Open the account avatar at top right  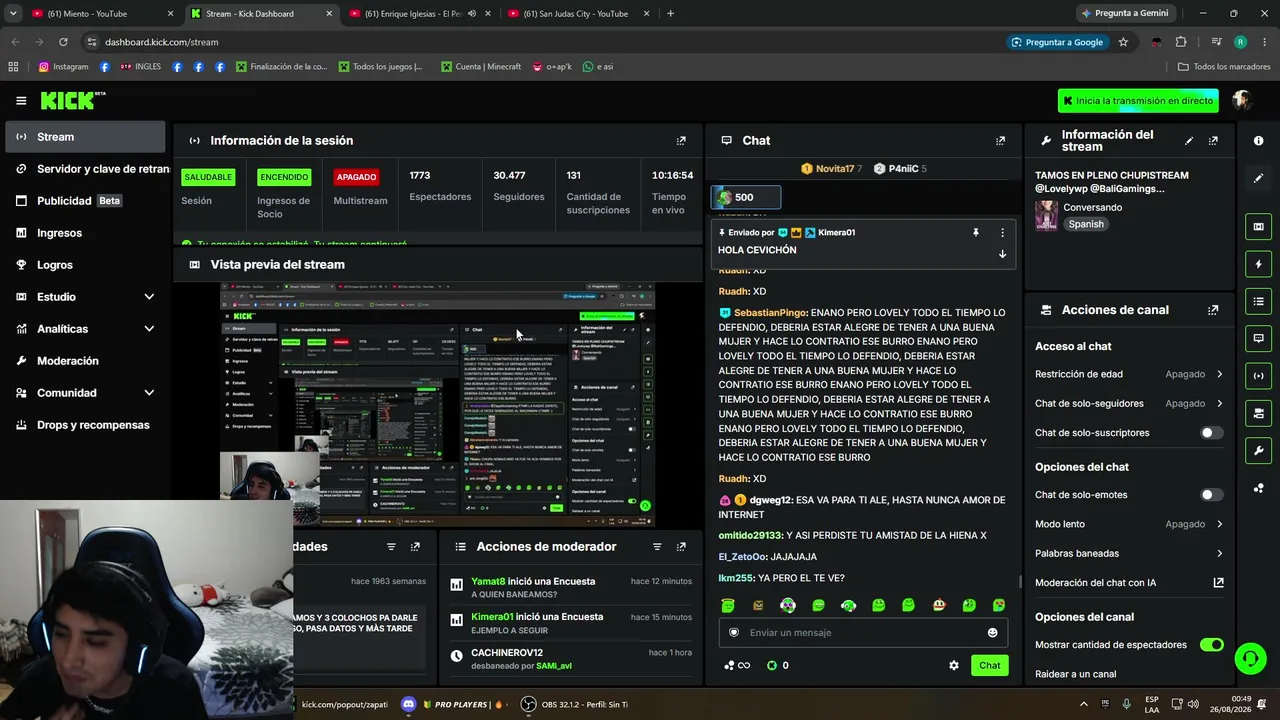pos(1242,100)
